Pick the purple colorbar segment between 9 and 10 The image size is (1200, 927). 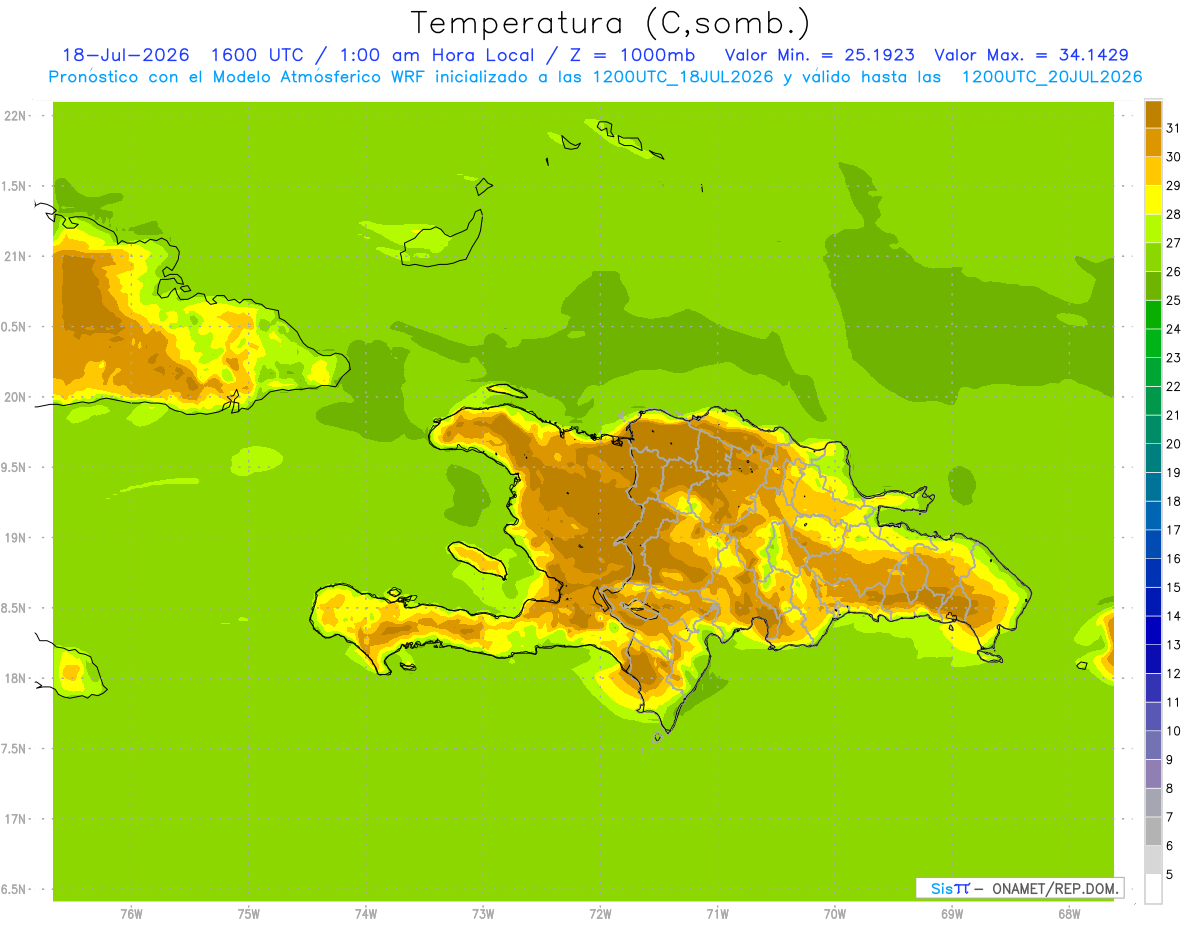point(1153,745)
